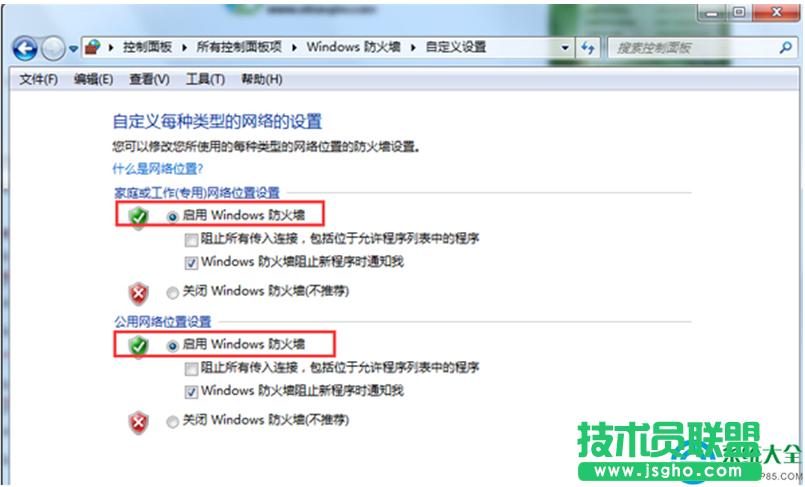The width and height of the screenshot is (805, 487).
Task: Select 关闭 Windows 防火墙 for public network
Action: tap(174, 421)
